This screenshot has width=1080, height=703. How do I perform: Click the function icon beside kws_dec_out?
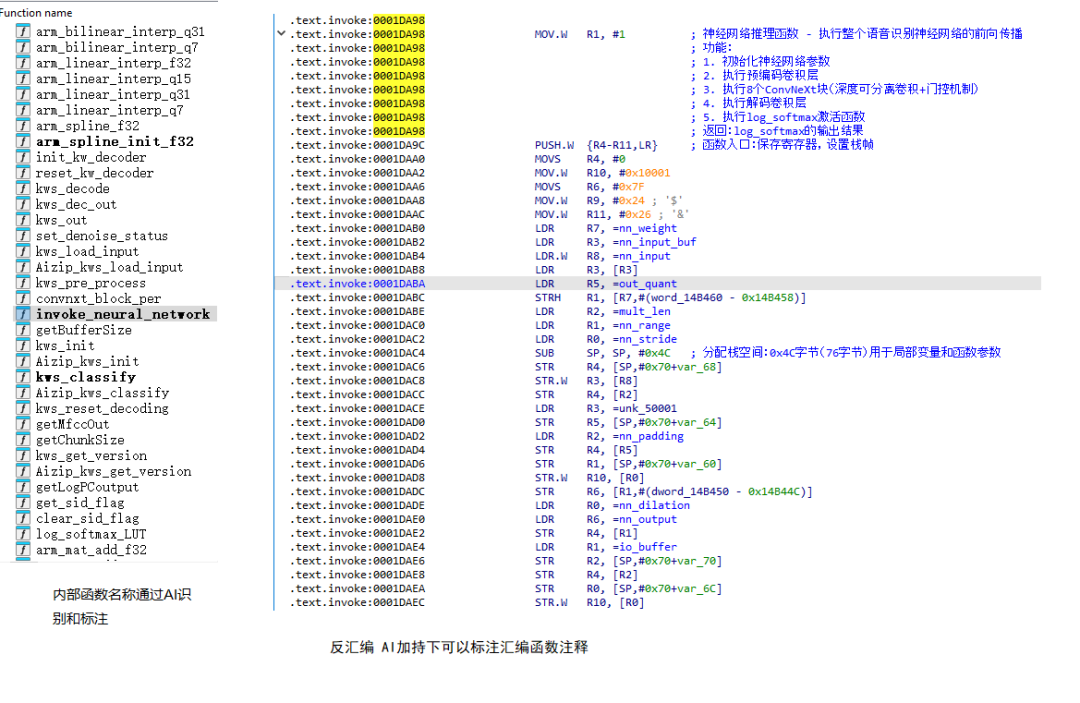click(x=23, y=204)
